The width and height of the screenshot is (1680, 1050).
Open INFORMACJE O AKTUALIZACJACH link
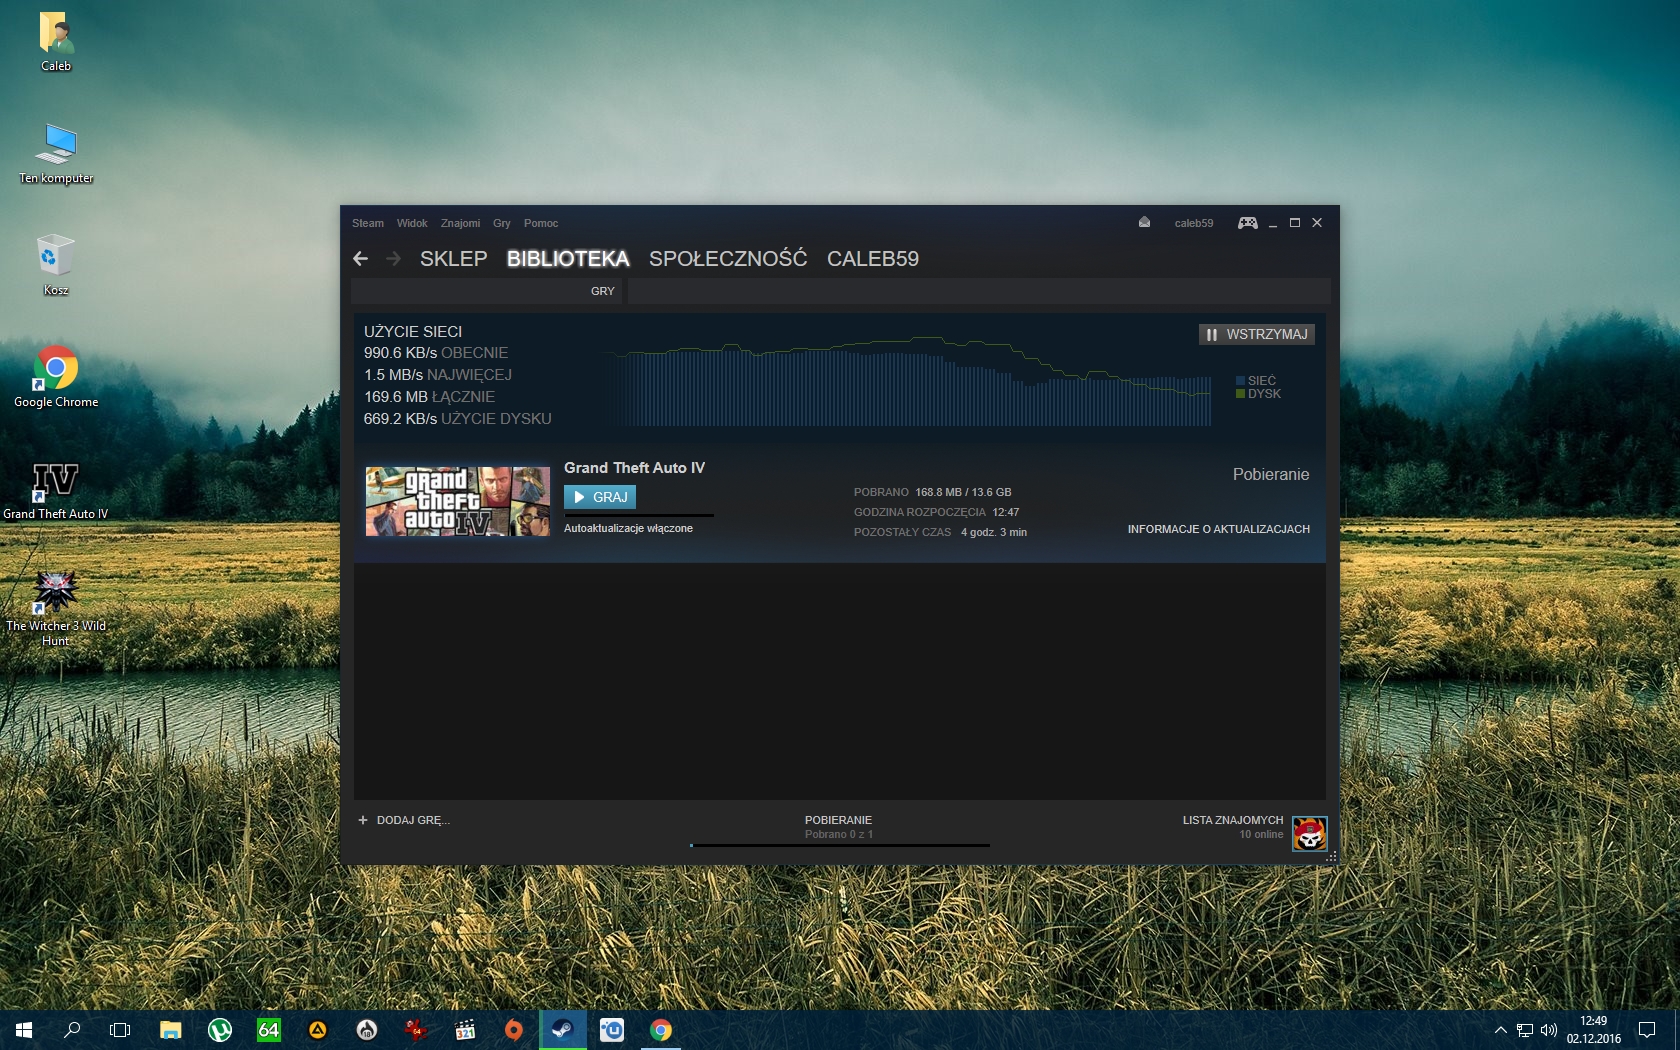coord(1219,529)
